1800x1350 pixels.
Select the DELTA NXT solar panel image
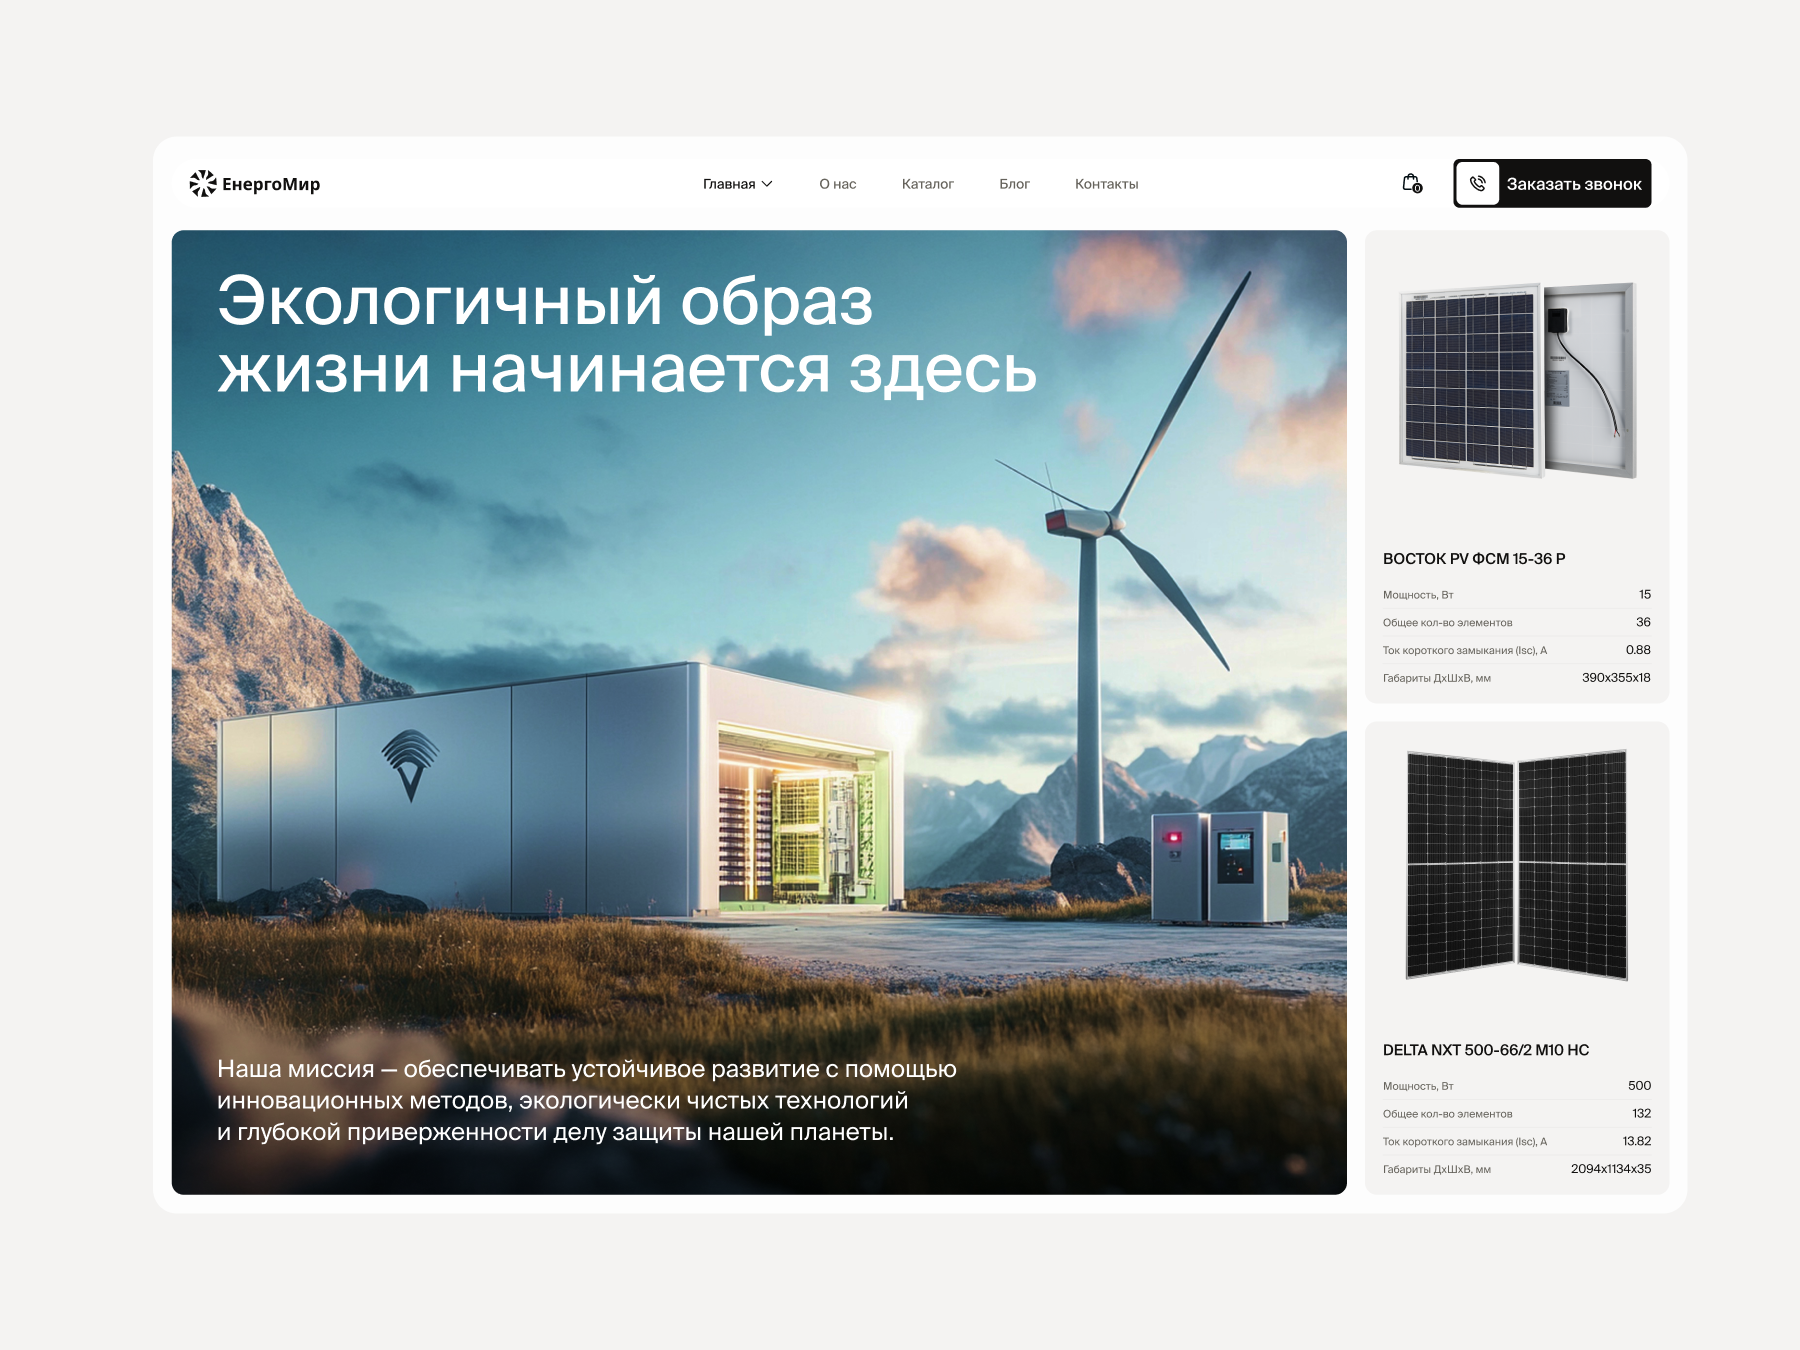1517,865
